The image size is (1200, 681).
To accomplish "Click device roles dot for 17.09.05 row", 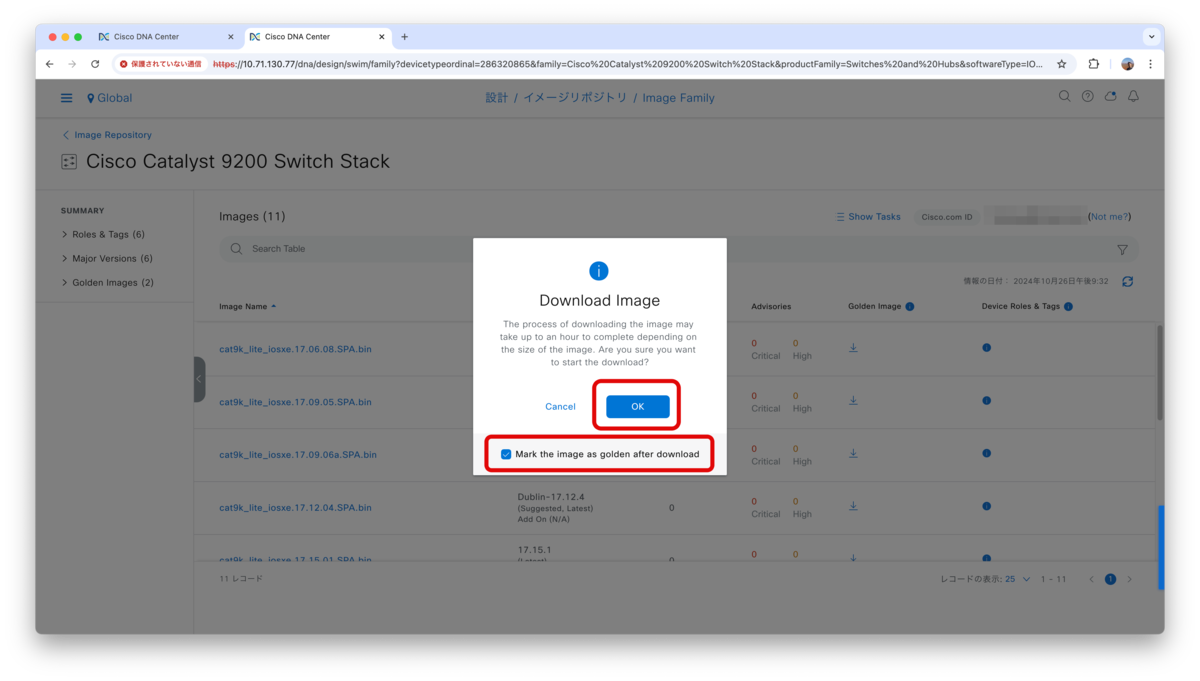I will [986, 401].
